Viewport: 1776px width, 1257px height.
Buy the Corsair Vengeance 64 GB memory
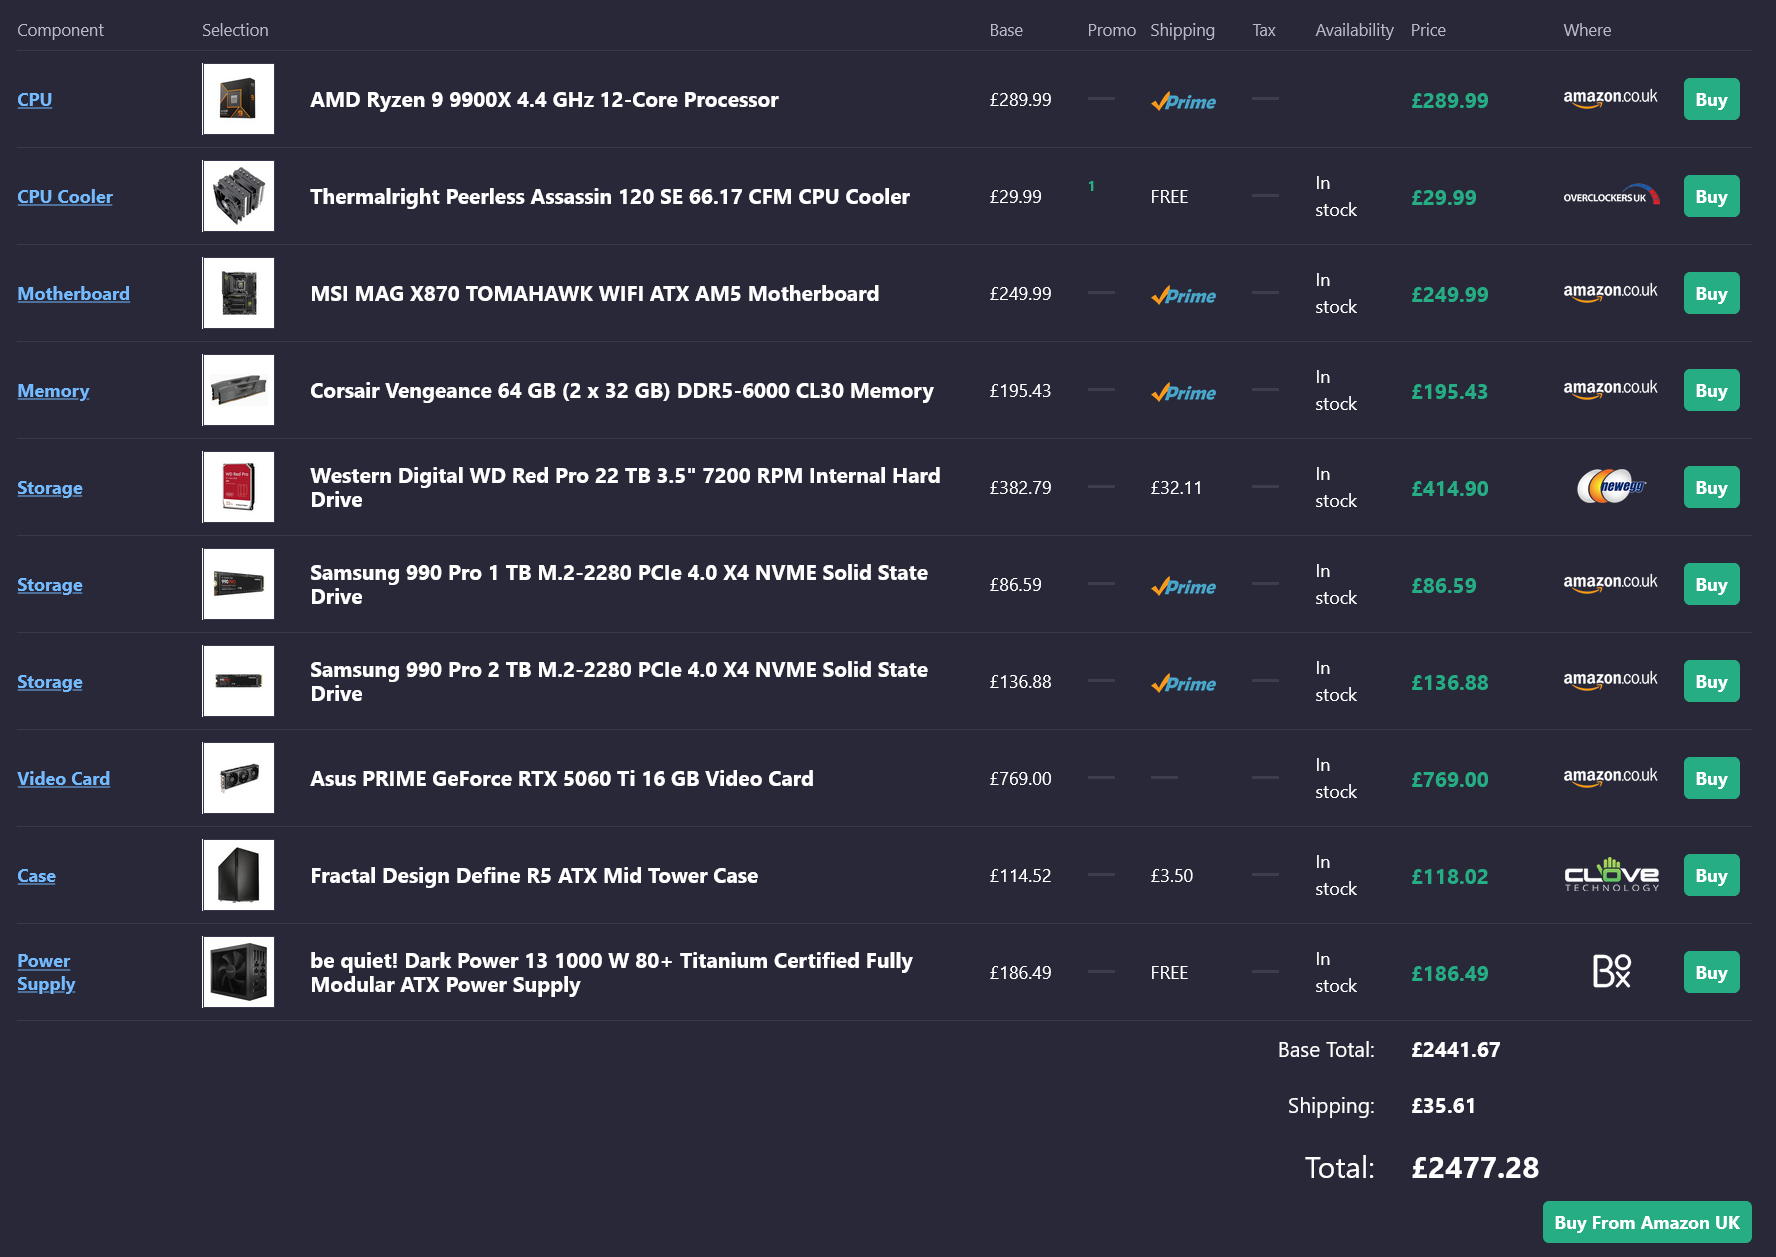(x=1711, y=391)
